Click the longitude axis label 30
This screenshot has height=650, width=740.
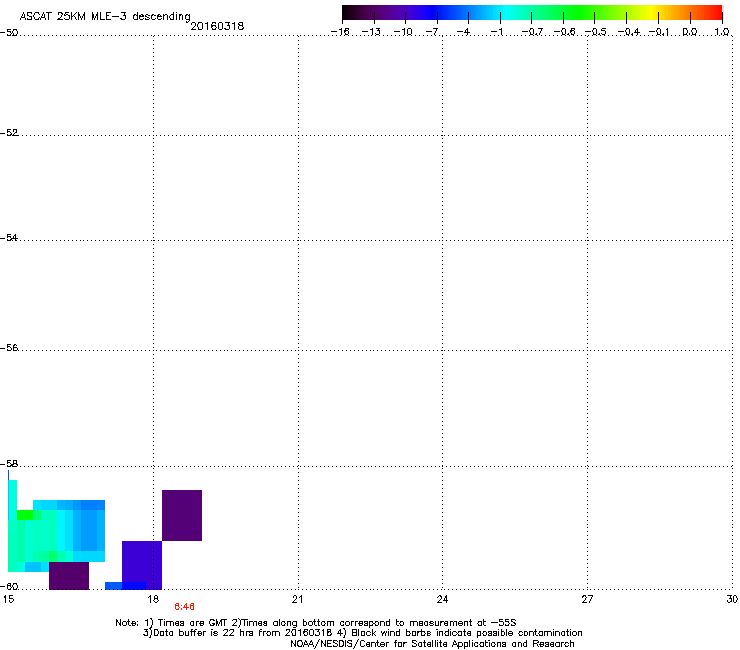tap(732, 599)
